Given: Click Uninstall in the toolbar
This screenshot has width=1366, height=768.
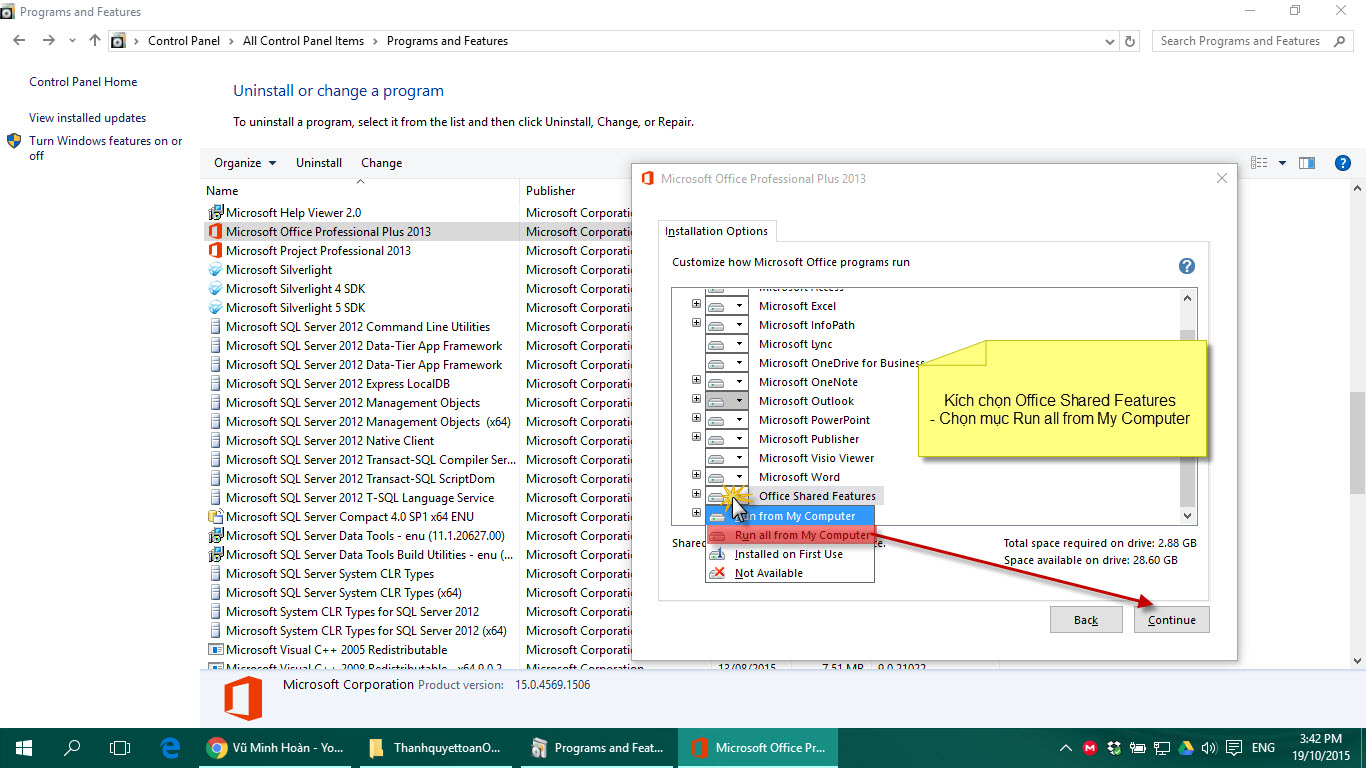Looking at the screenshot, I should click(x=319, y=163).
